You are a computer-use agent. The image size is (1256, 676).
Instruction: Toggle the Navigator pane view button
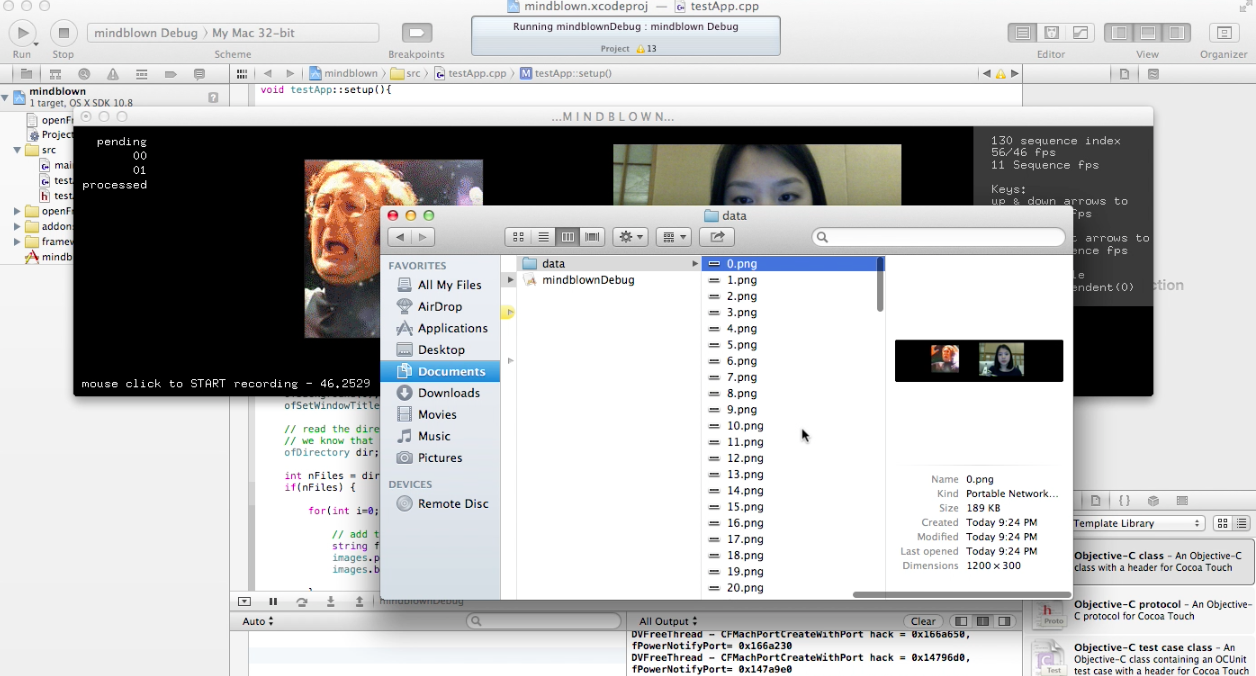pos(1119,33)
